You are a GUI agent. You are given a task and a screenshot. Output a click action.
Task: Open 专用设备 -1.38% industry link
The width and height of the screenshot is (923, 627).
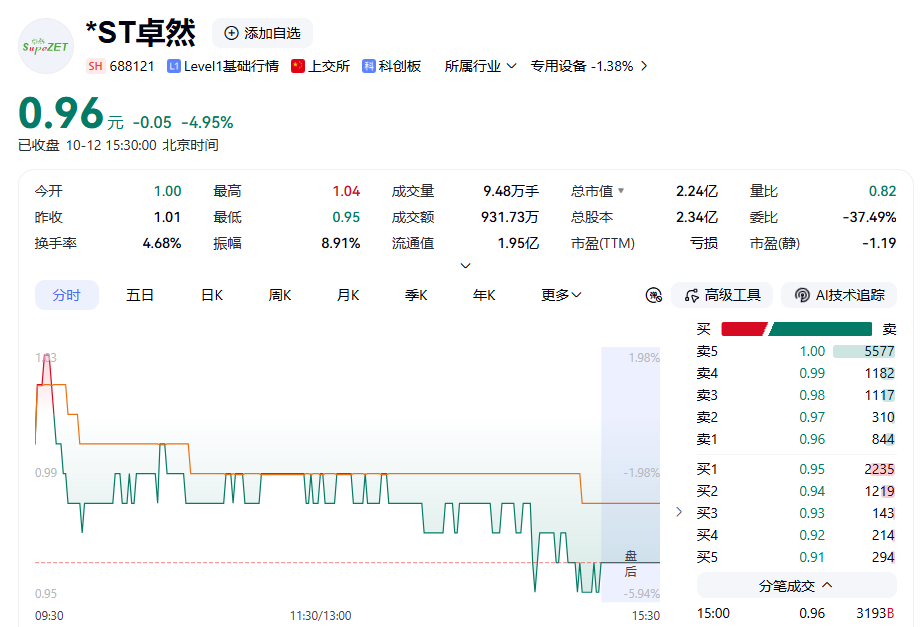pyautogui.click(x=589, y=66)
